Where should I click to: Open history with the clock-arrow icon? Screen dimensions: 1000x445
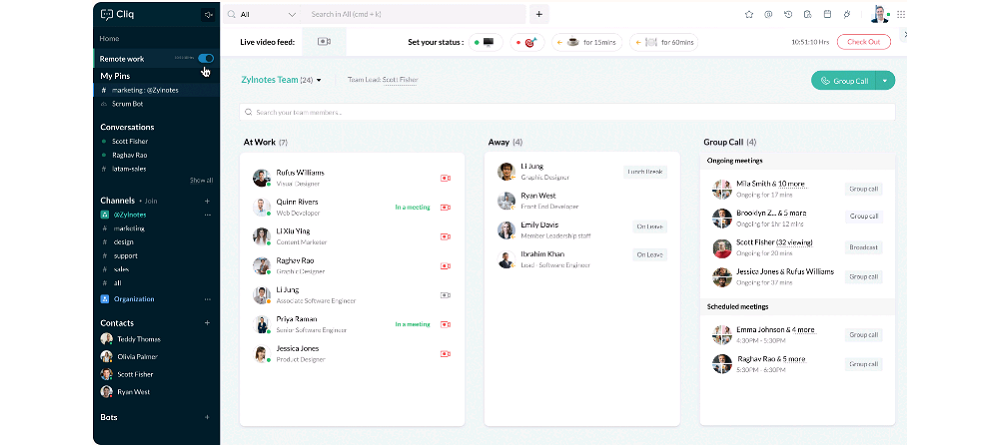tap(788, 14)
